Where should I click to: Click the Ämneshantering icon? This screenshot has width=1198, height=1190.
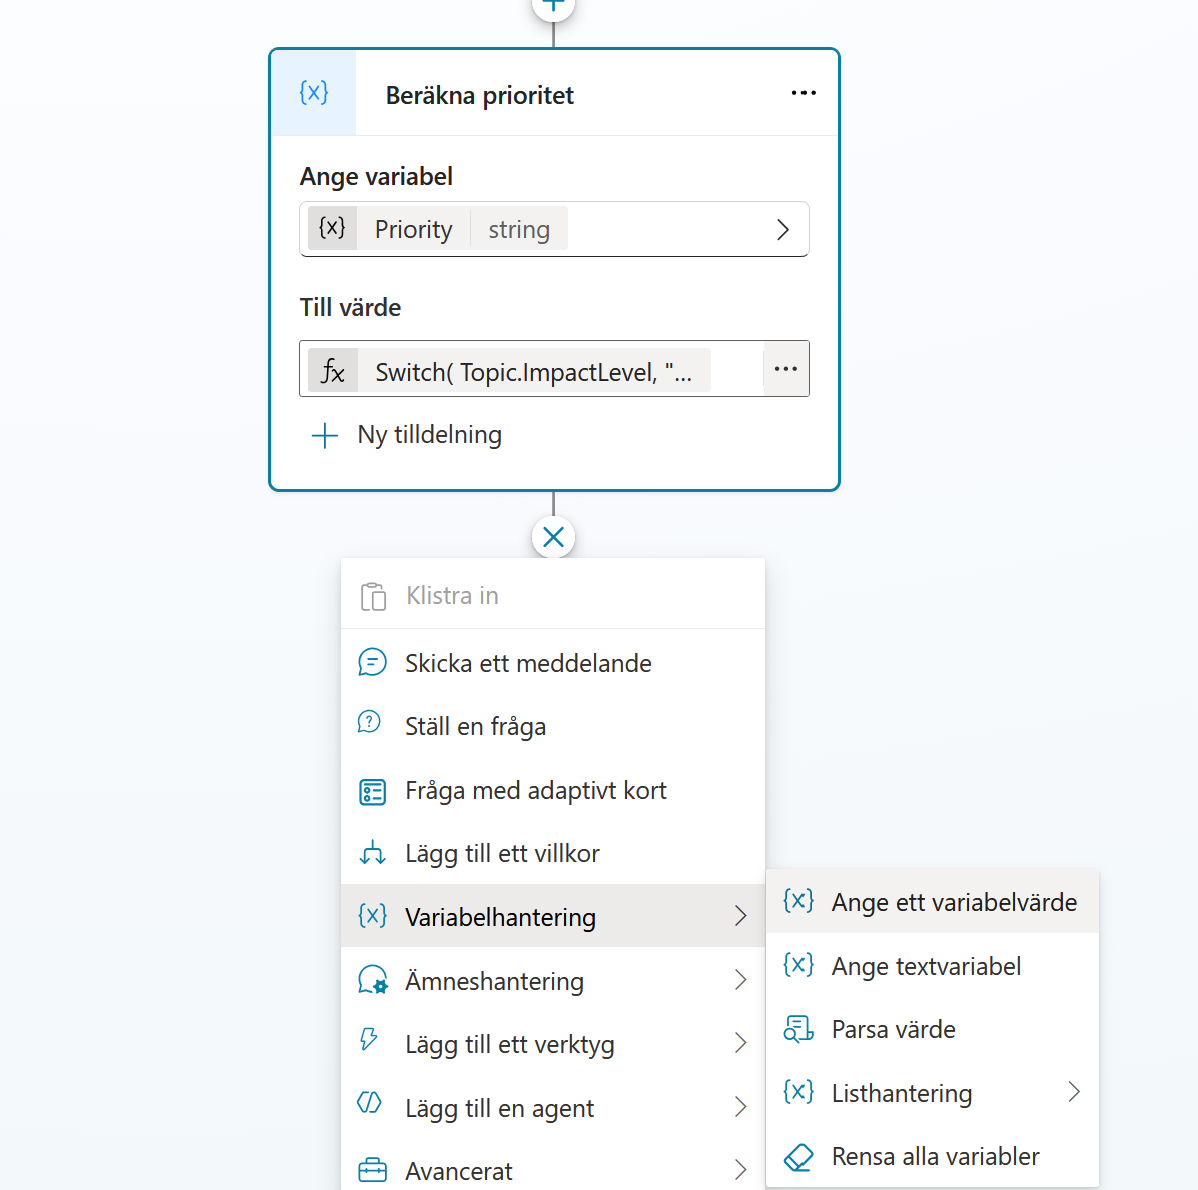pos(372,980)
